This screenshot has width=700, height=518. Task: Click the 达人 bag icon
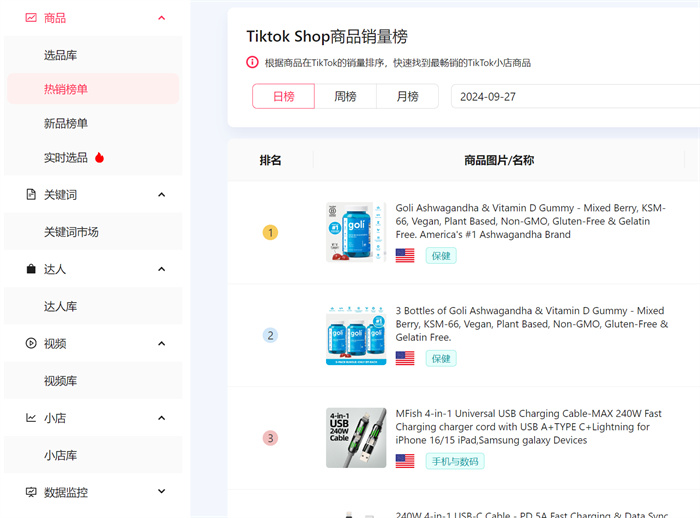point(31,269)
